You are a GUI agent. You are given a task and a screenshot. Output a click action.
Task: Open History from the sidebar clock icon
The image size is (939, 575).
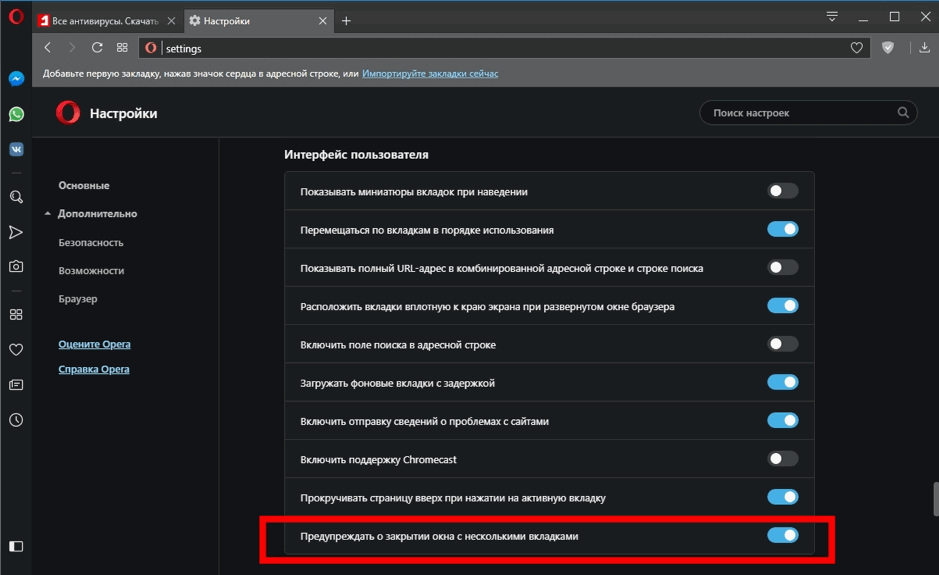click(16, 420)
